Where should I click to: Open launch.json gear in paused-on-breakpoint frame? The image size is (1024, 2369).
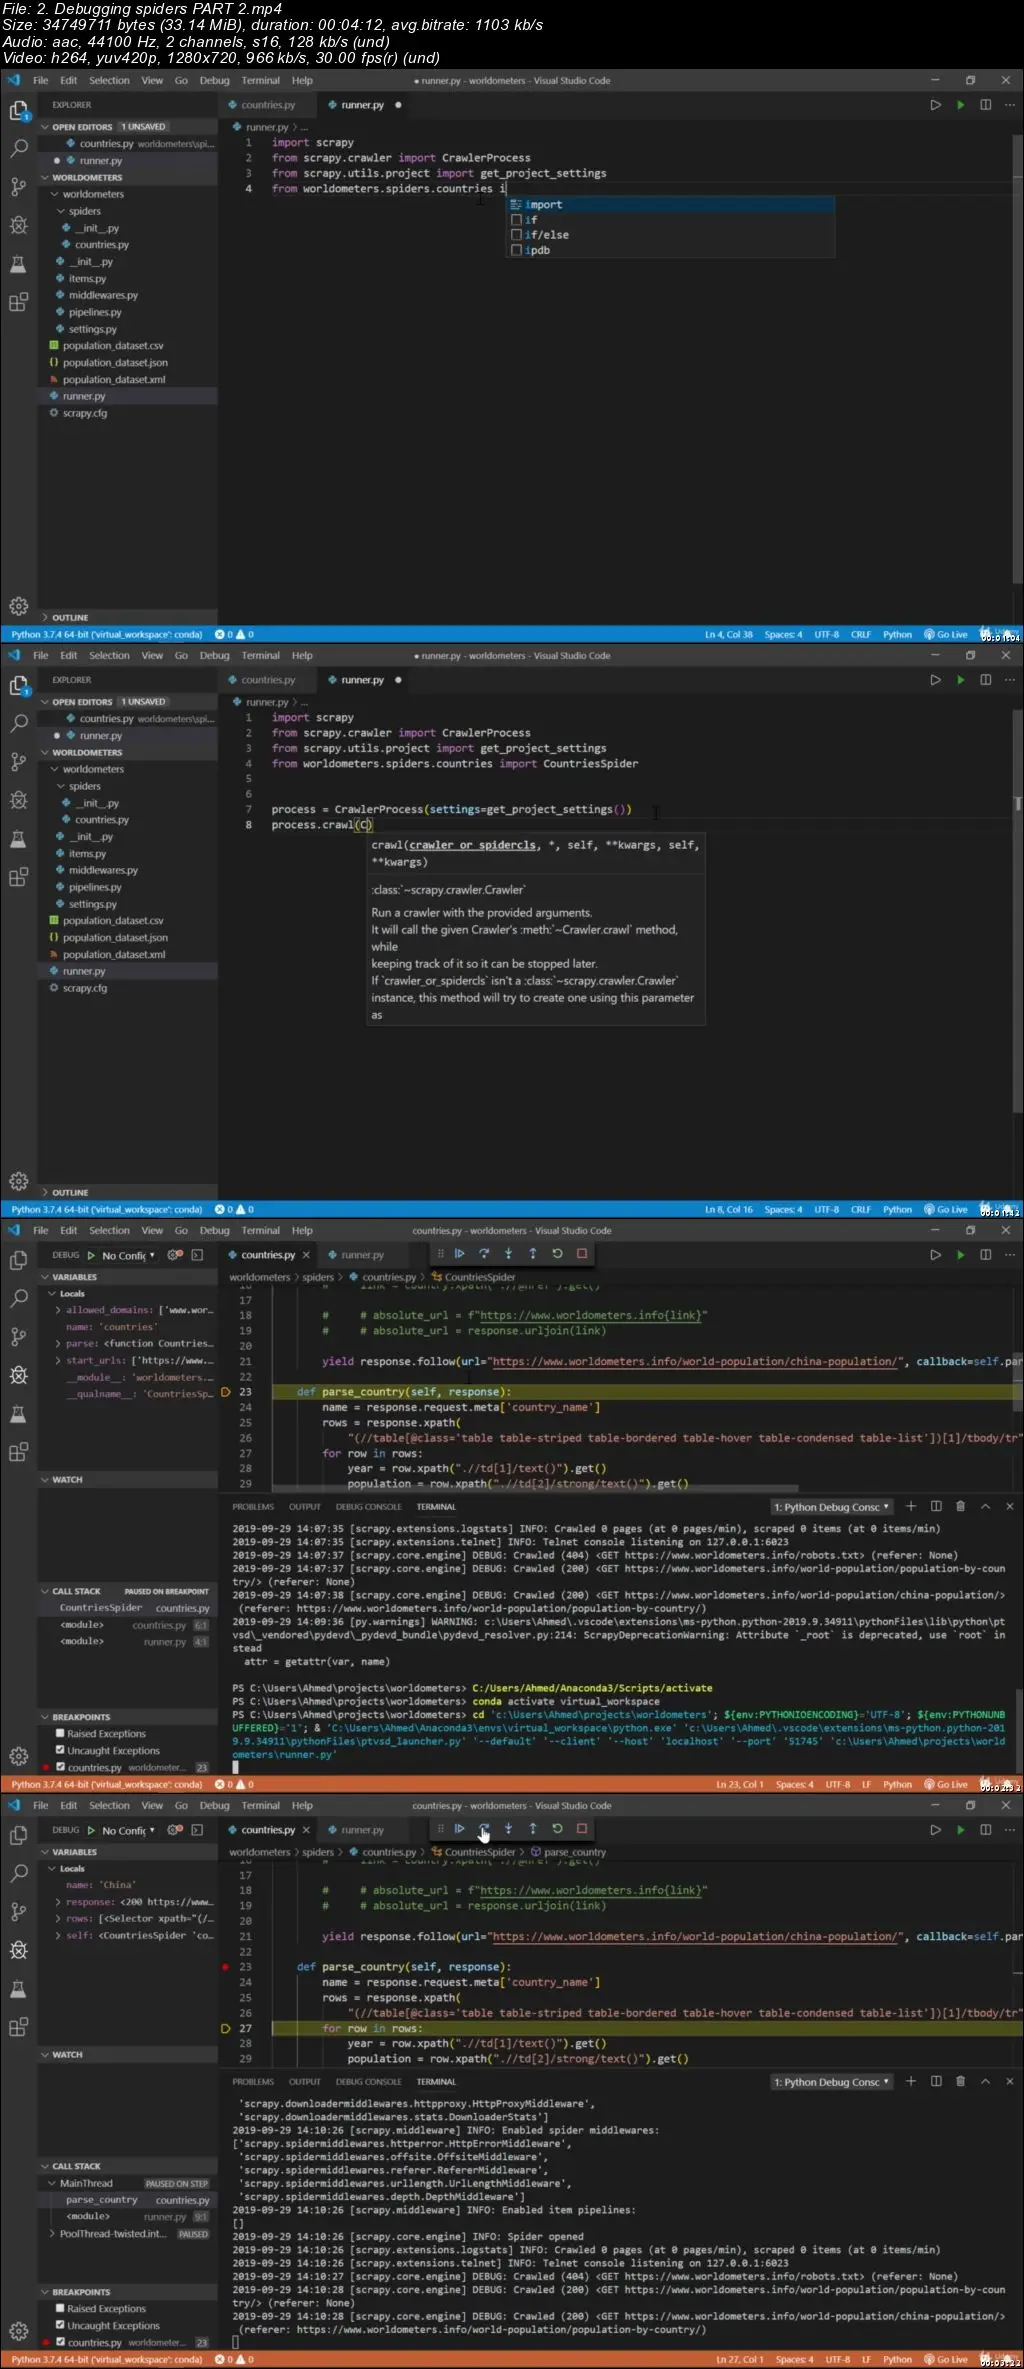pyautogui.click(x=175, y=1255)
